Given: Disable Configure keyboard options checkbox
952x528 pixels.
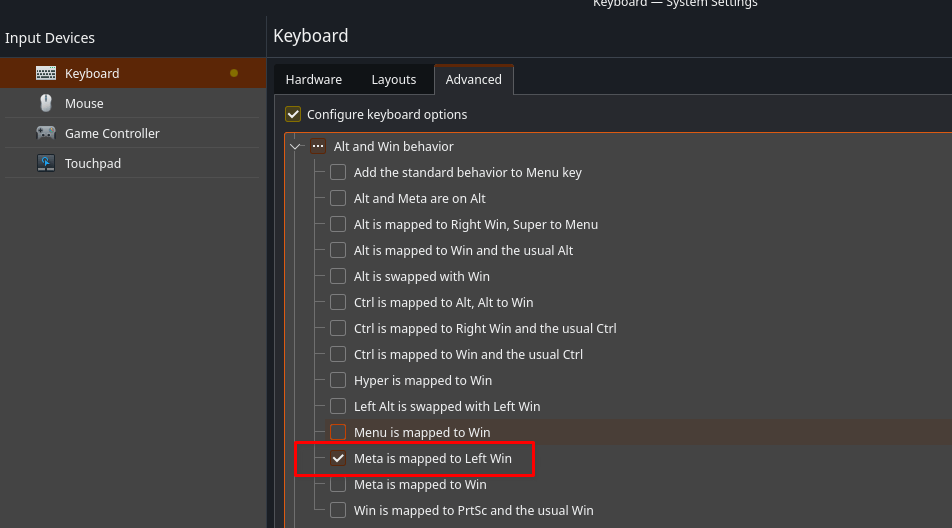Looking at the screenshot, I should pyautogui.click(x=293, y=114).
